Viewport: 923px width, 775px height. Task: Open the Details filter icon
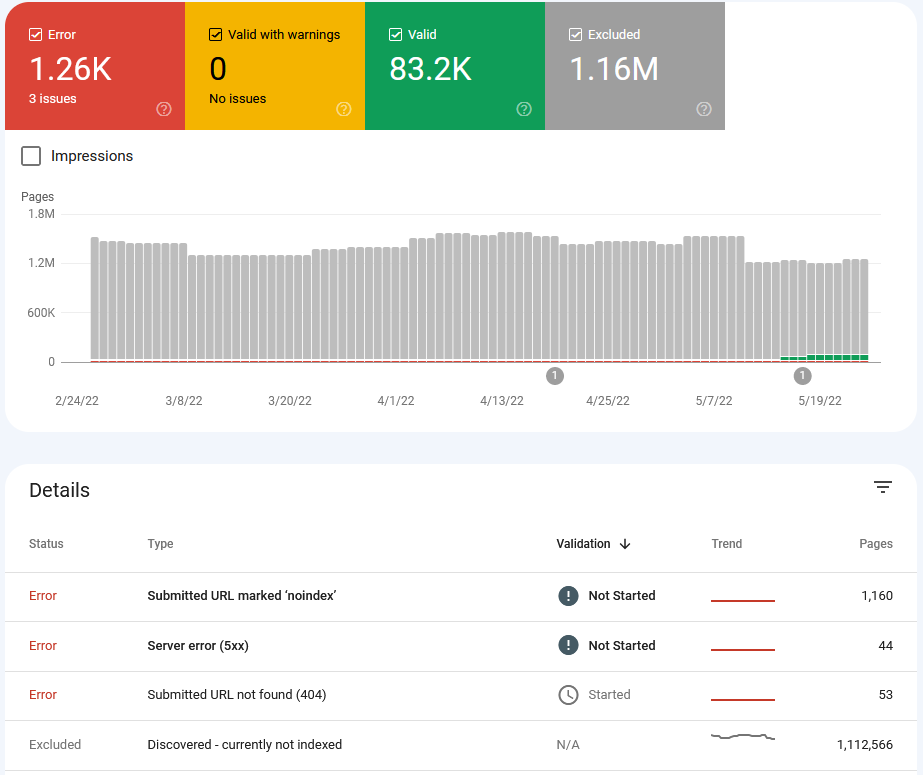click(882, 487)
